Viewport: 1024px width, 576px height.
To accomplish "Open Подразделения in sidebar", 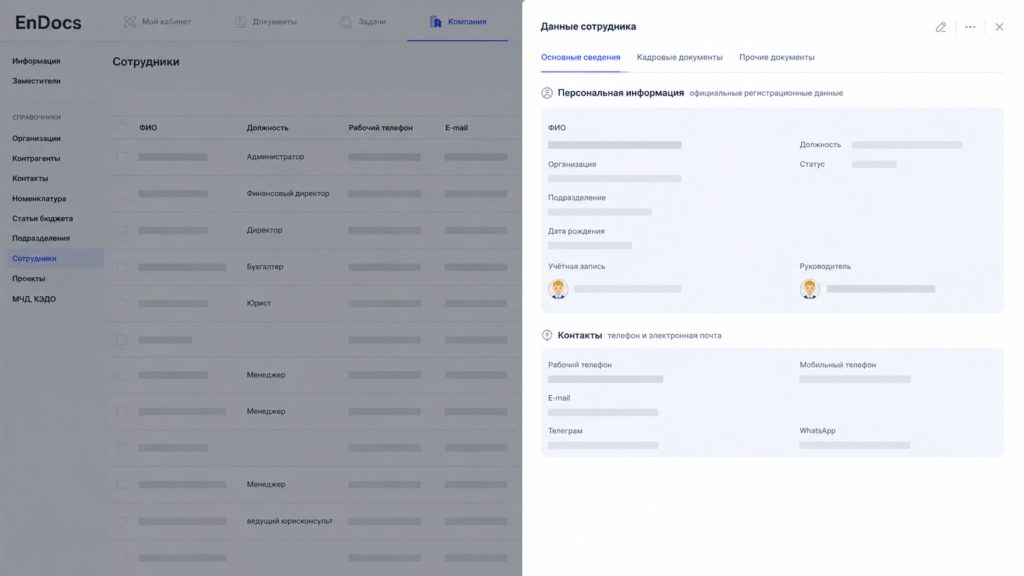I will click(40, 238).
